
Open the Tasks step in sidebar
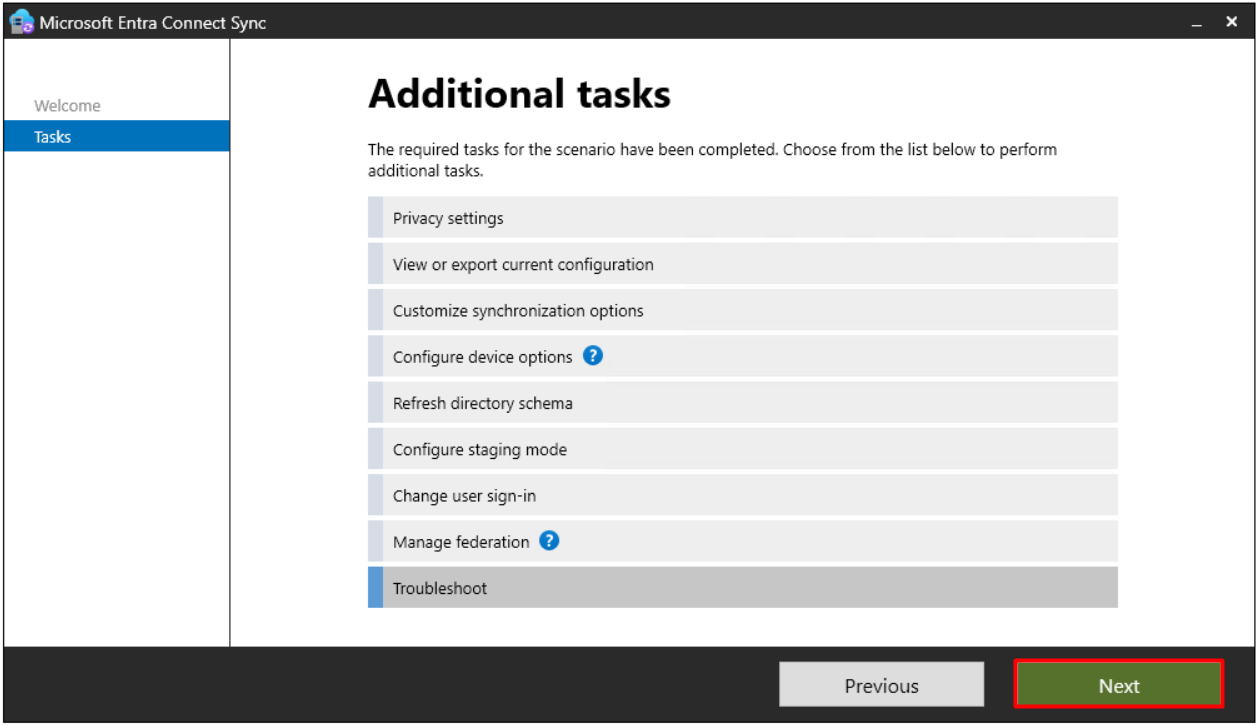[x=117, y=136]
